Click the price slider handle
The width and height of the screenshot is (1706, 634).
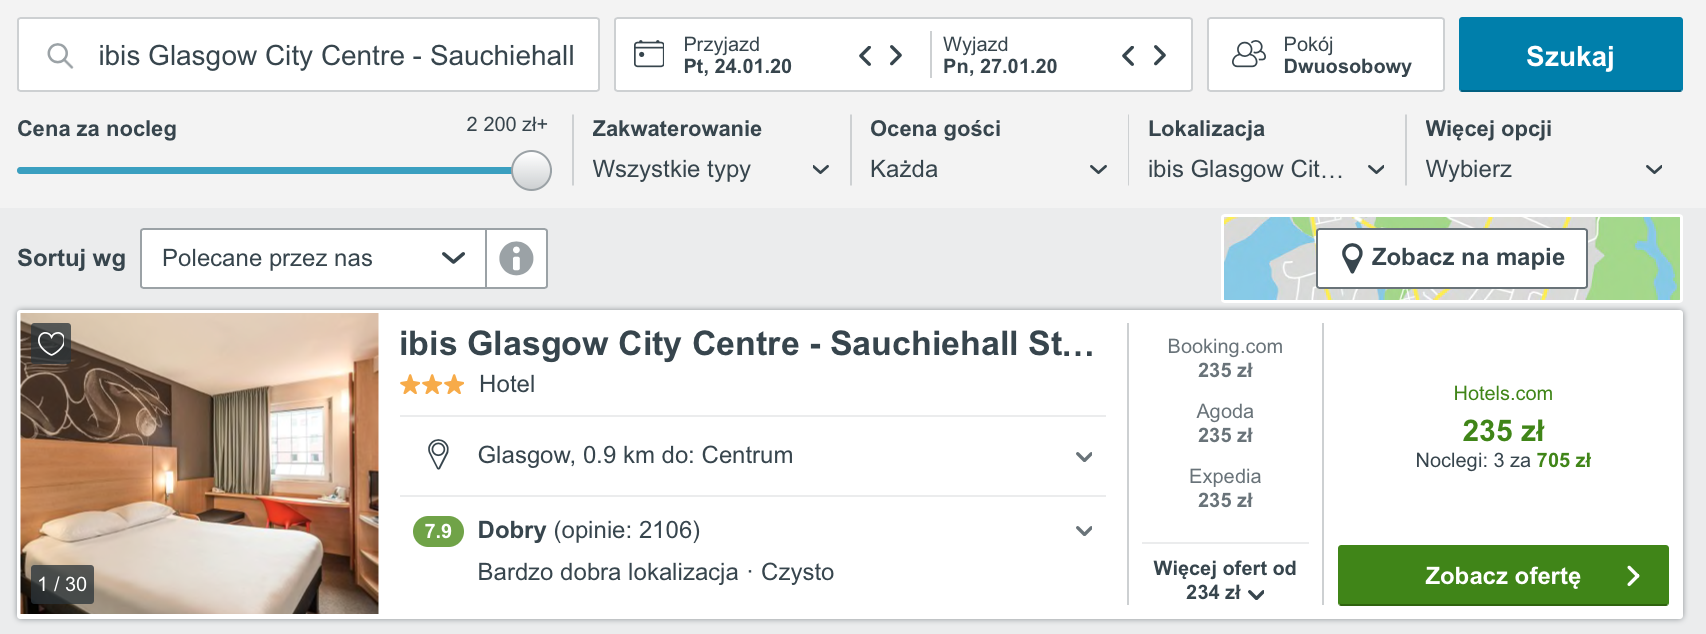pyautogui.click(x=532, y=170)
